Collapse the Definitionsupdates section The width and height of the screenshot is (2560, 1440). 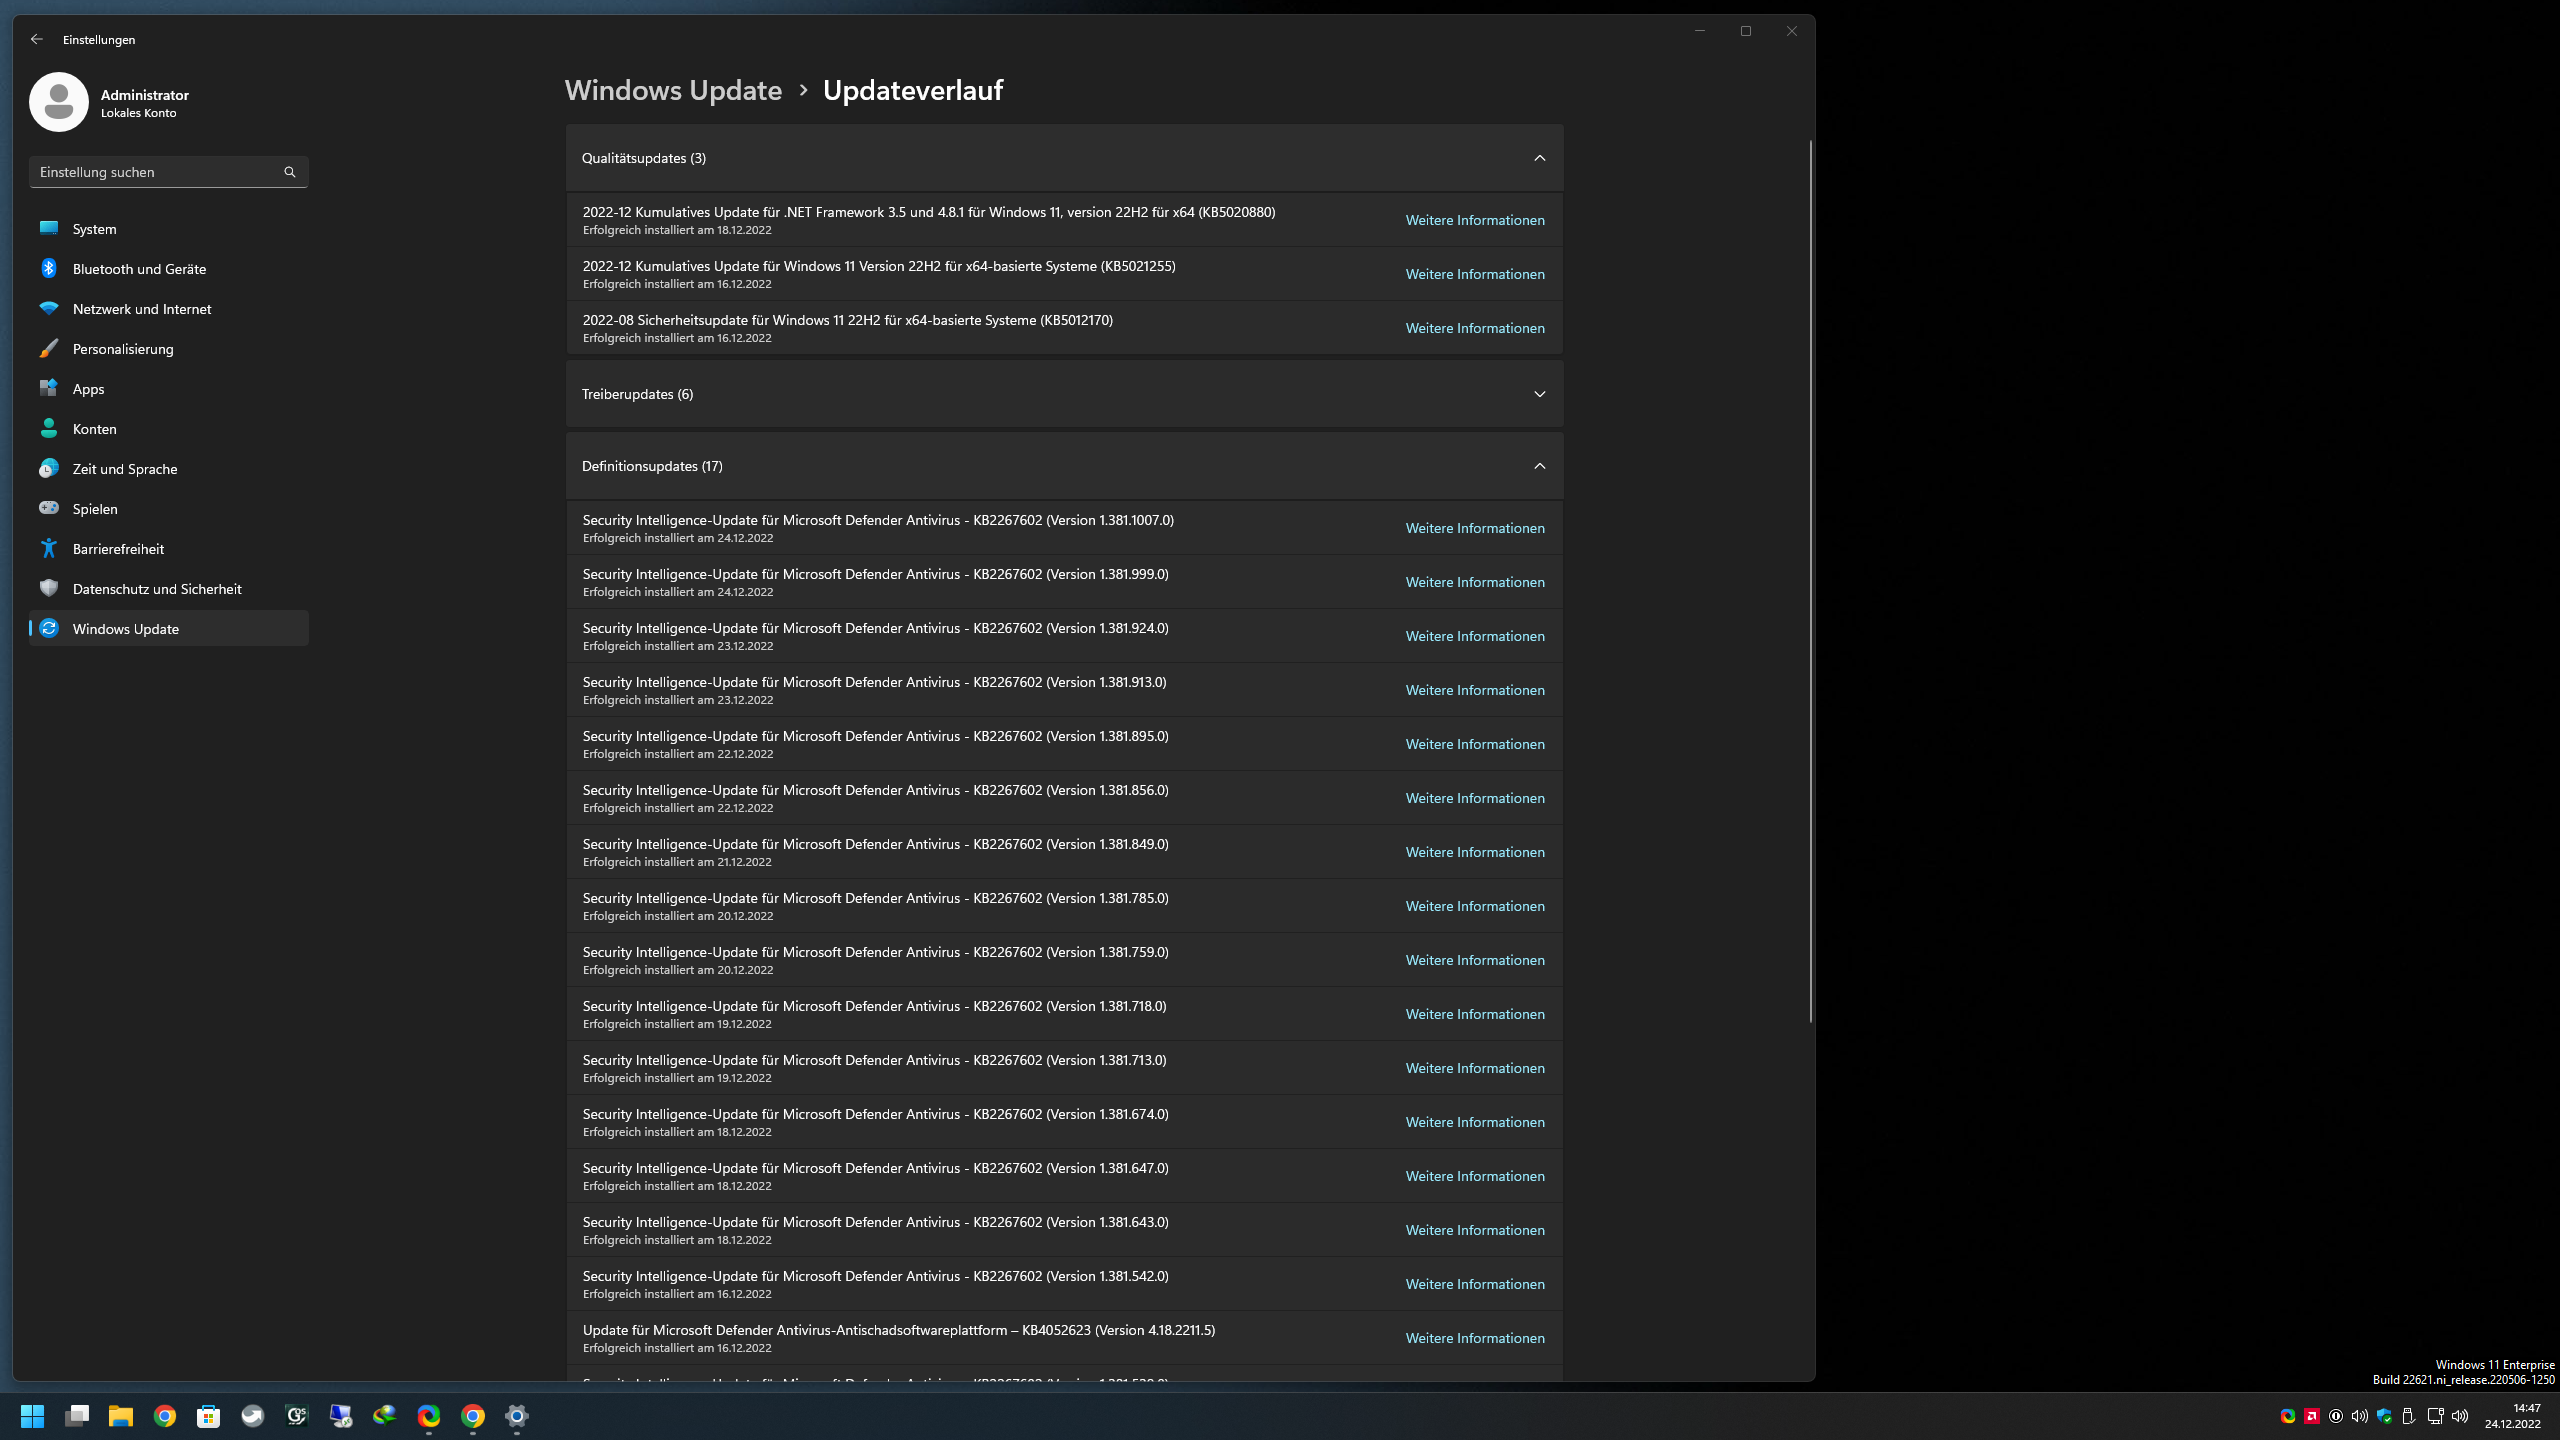(x=1539, y=466)
